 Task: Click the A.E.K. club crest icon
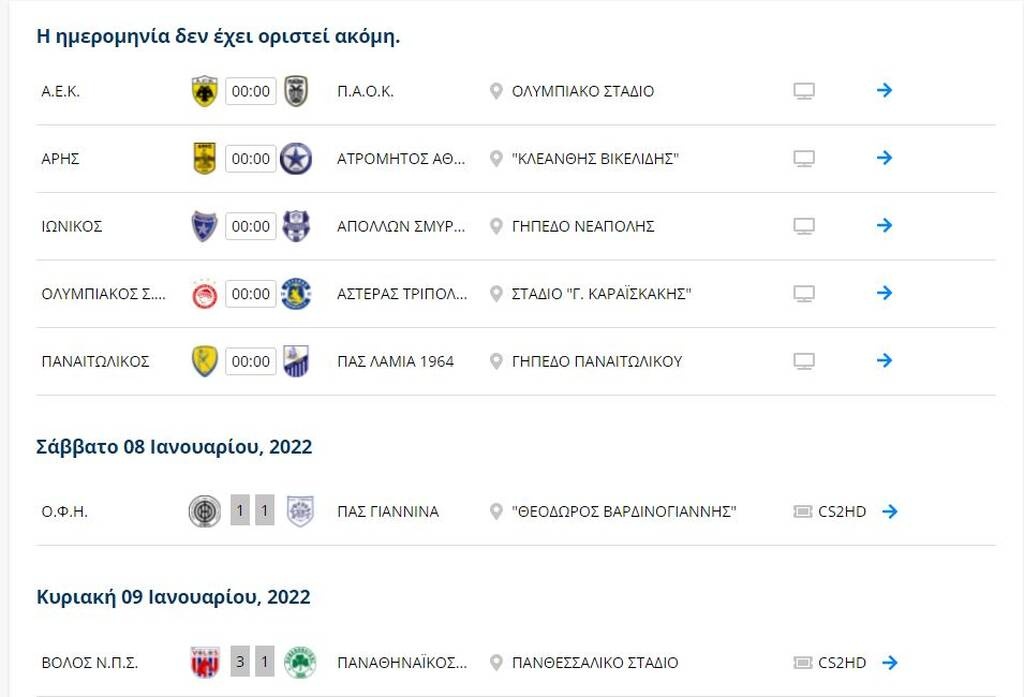[204, 90]
